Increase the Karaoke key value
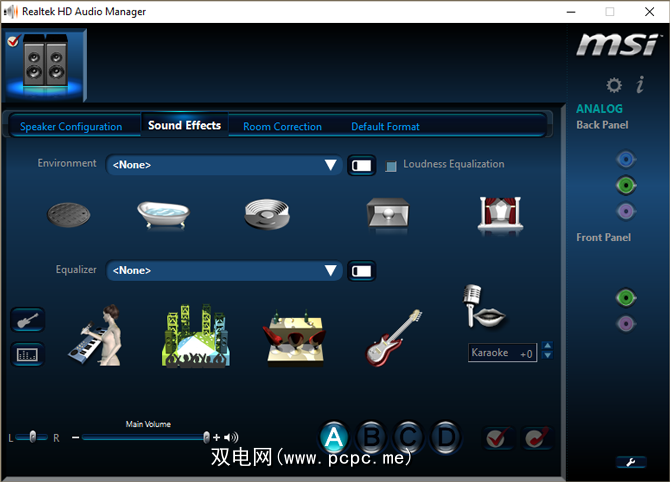Screen dimensions: 670x482 [x=547, y=345]
